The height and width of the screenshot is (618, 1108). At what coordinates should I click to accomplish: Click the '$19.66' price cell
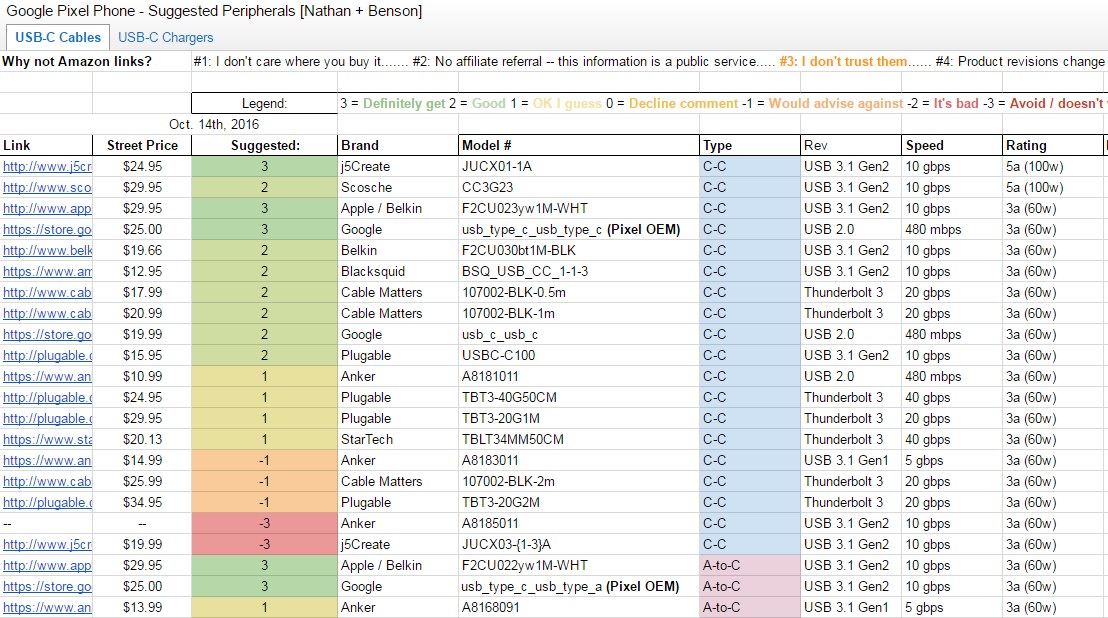coord(142,251)
